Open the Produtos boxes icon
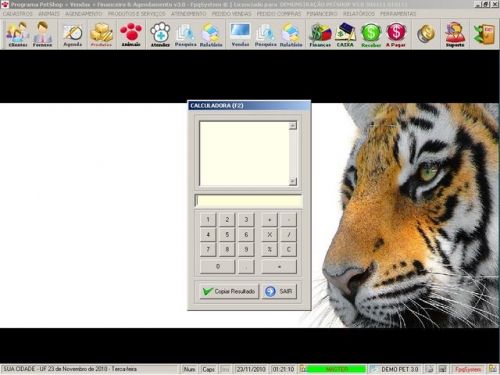Image resolution: width=500 pixels, height=375 pixels. click(x=101, y=34)
